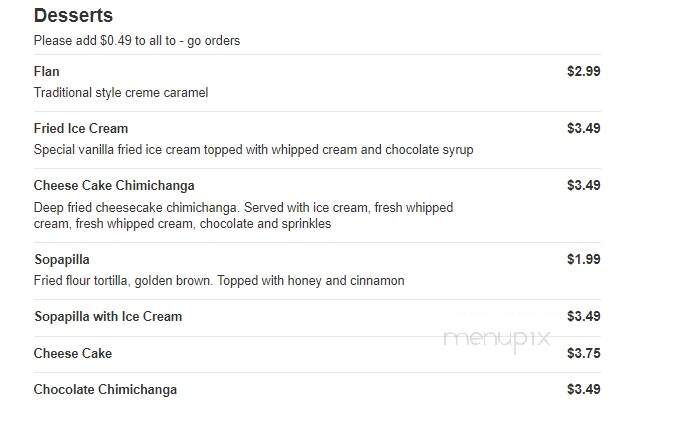
Task: Click the to-go orders surcharge note
Action: click(137, 41)
